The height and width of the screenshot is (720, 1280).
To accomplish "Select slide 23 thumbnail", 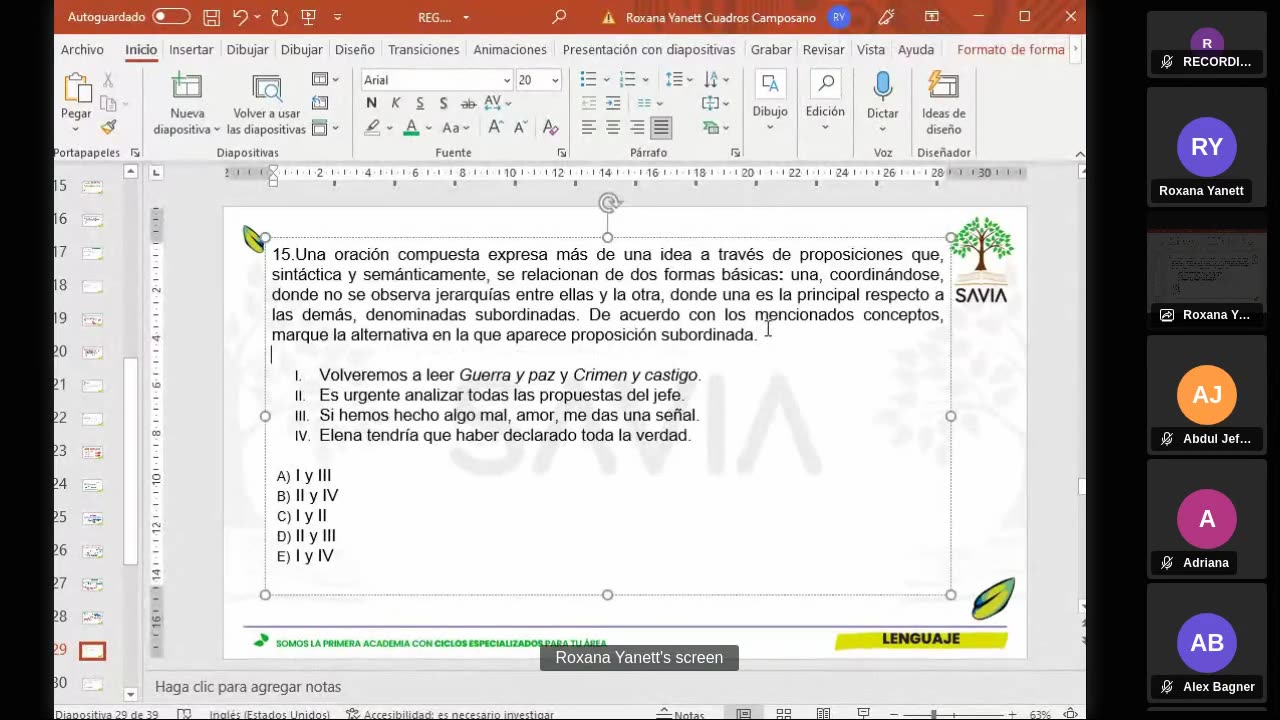I will point(92,452).
